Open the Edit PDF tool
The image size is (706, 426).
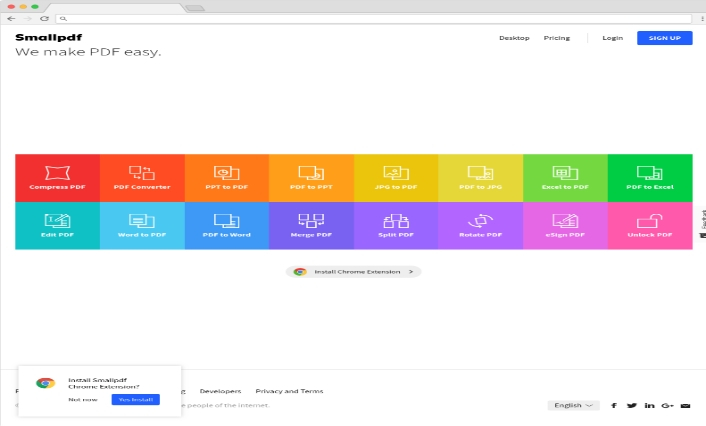57,226
